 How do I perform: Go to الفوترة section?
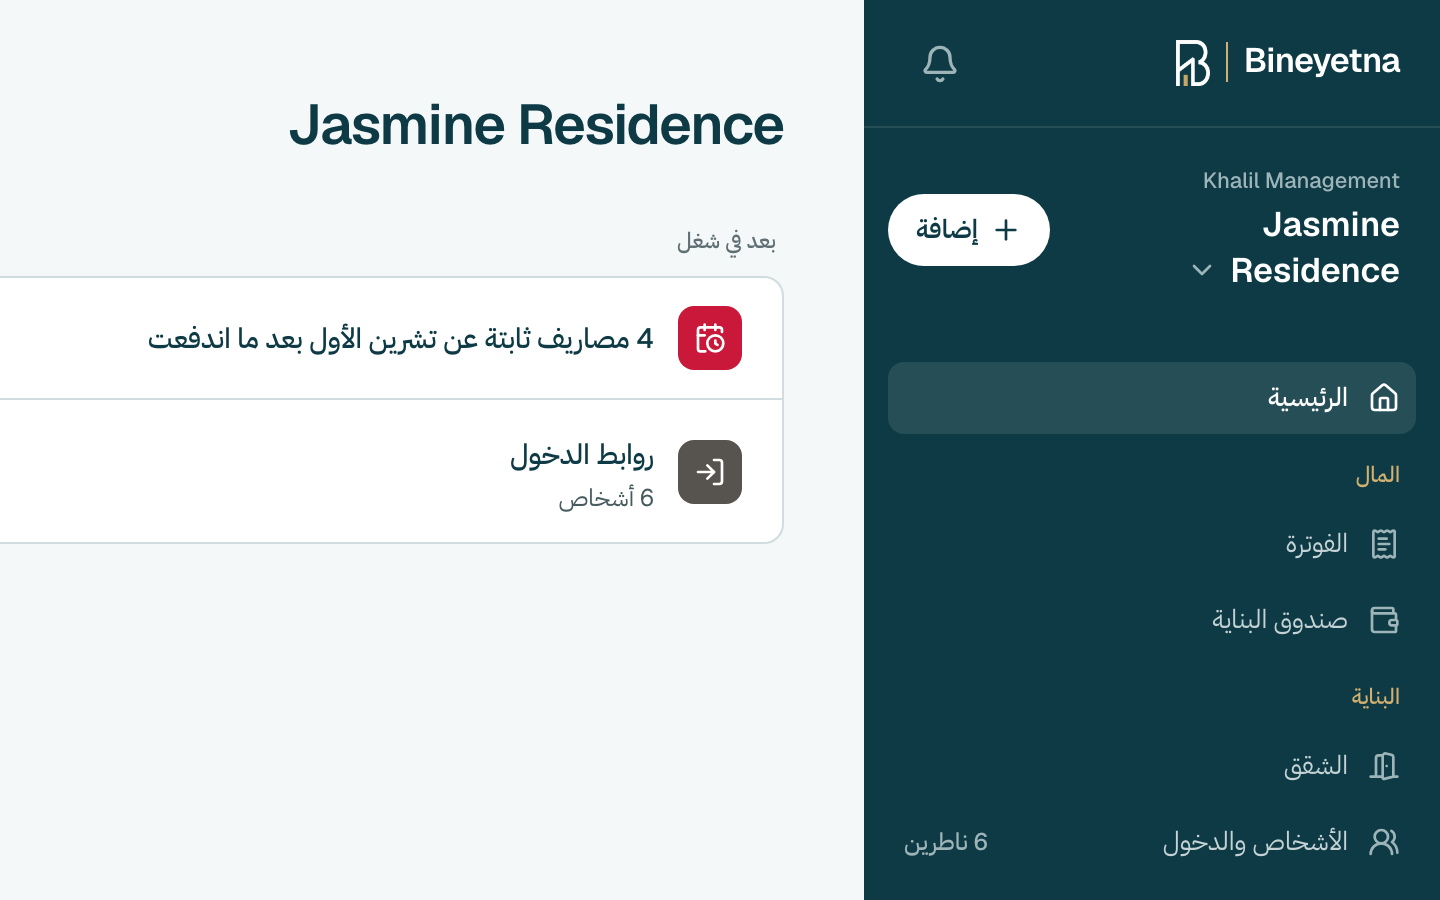tap(1152, 544)
